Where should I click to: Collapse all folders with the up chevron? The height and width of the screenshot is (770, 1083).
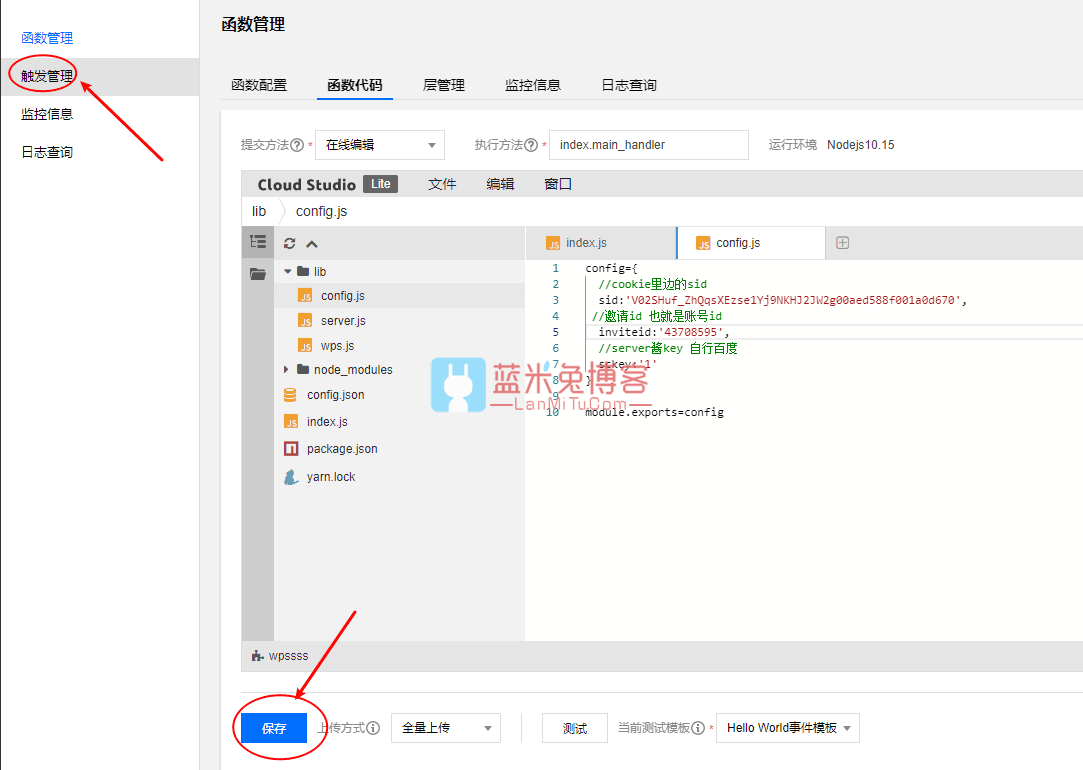(x=312, y=244)
